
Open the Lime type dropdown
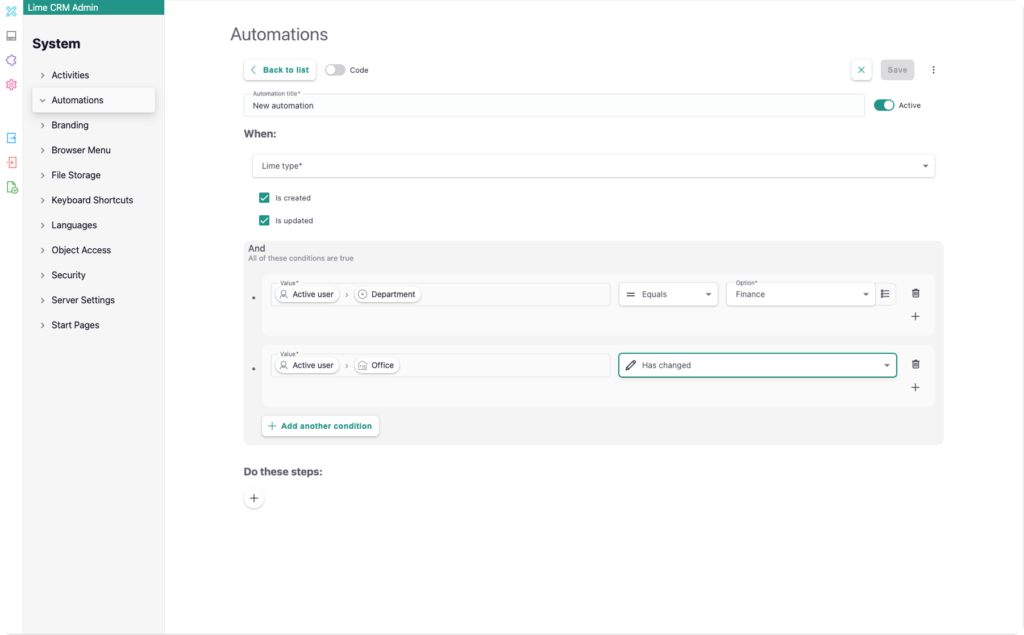[x=594, y=166]
